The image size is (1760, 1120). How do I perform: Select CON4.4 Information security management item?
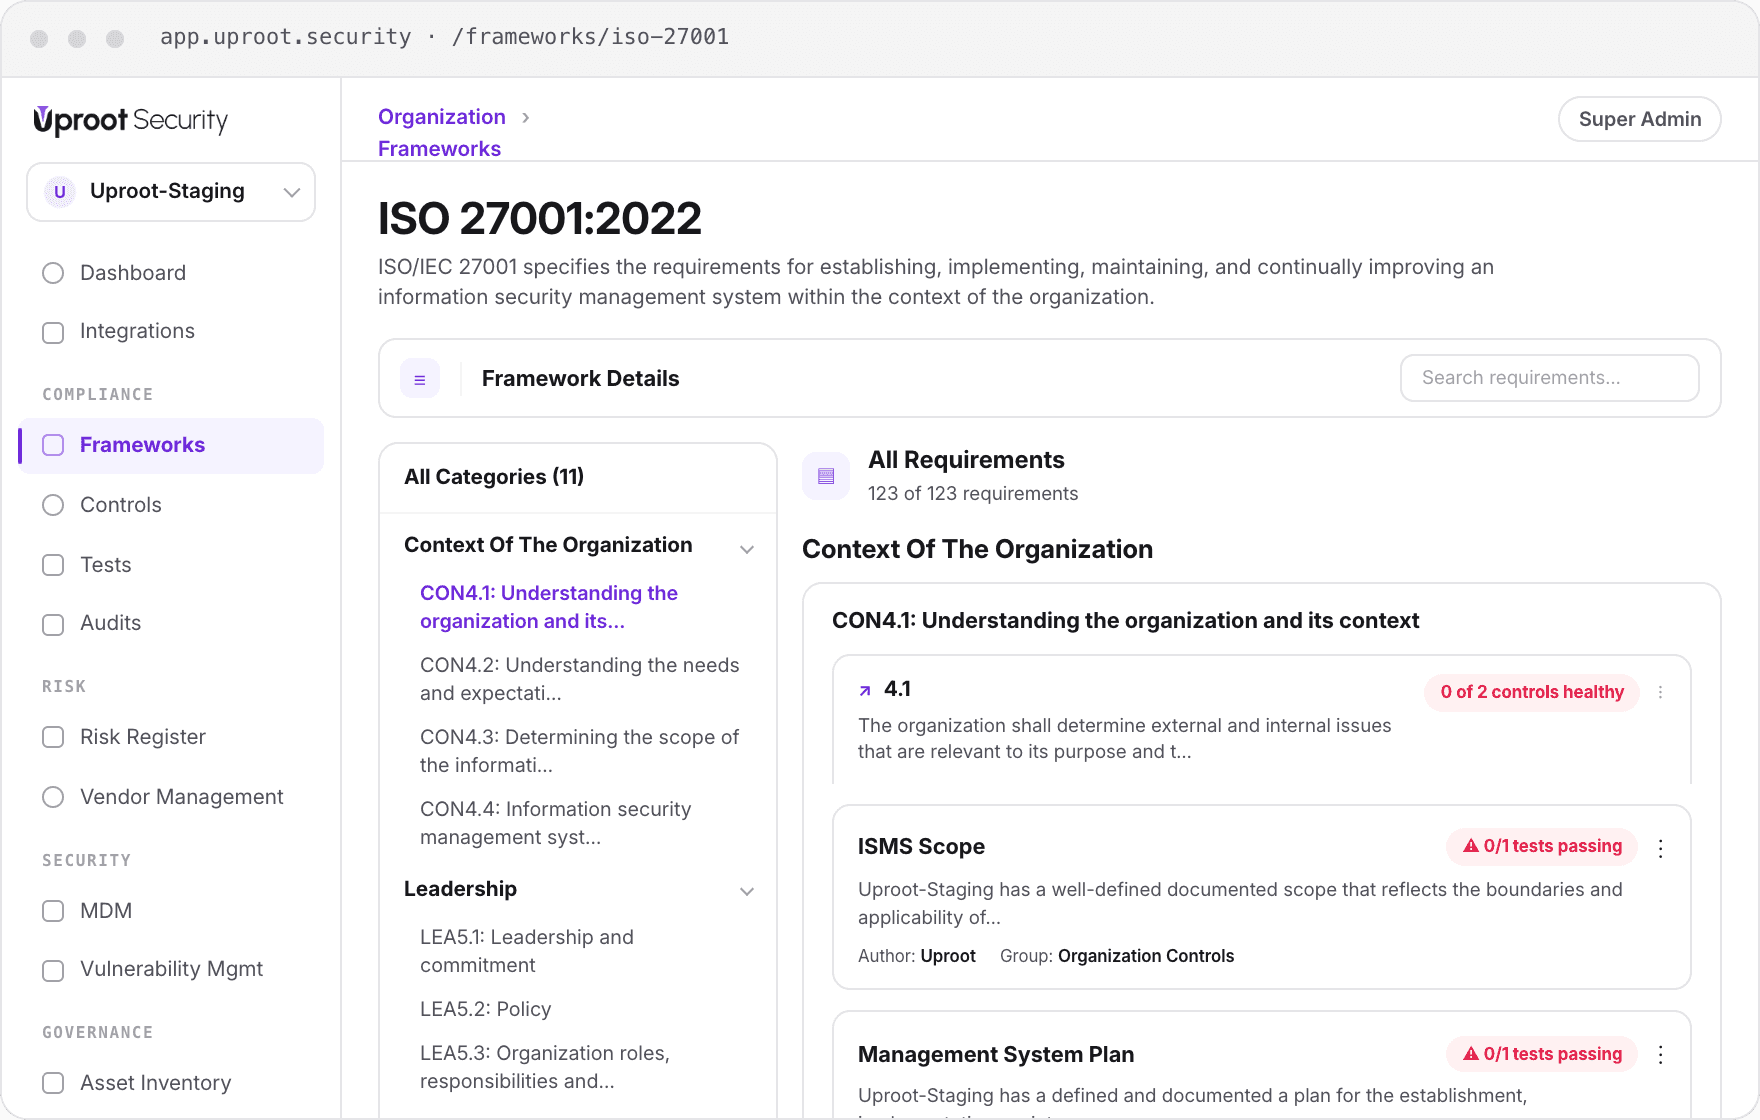click(x=556, y=823)
